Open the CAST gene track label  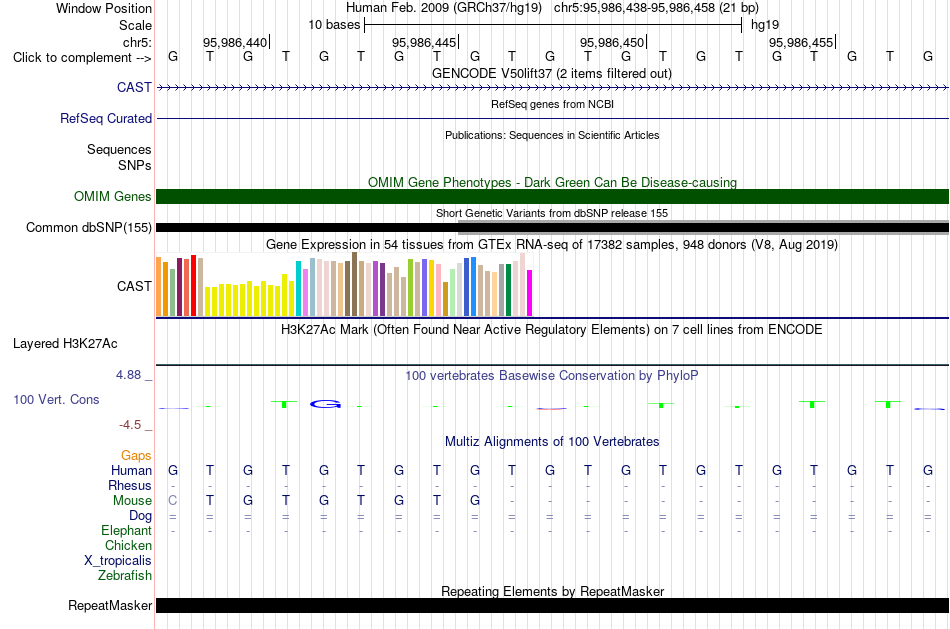pos(134,87)
